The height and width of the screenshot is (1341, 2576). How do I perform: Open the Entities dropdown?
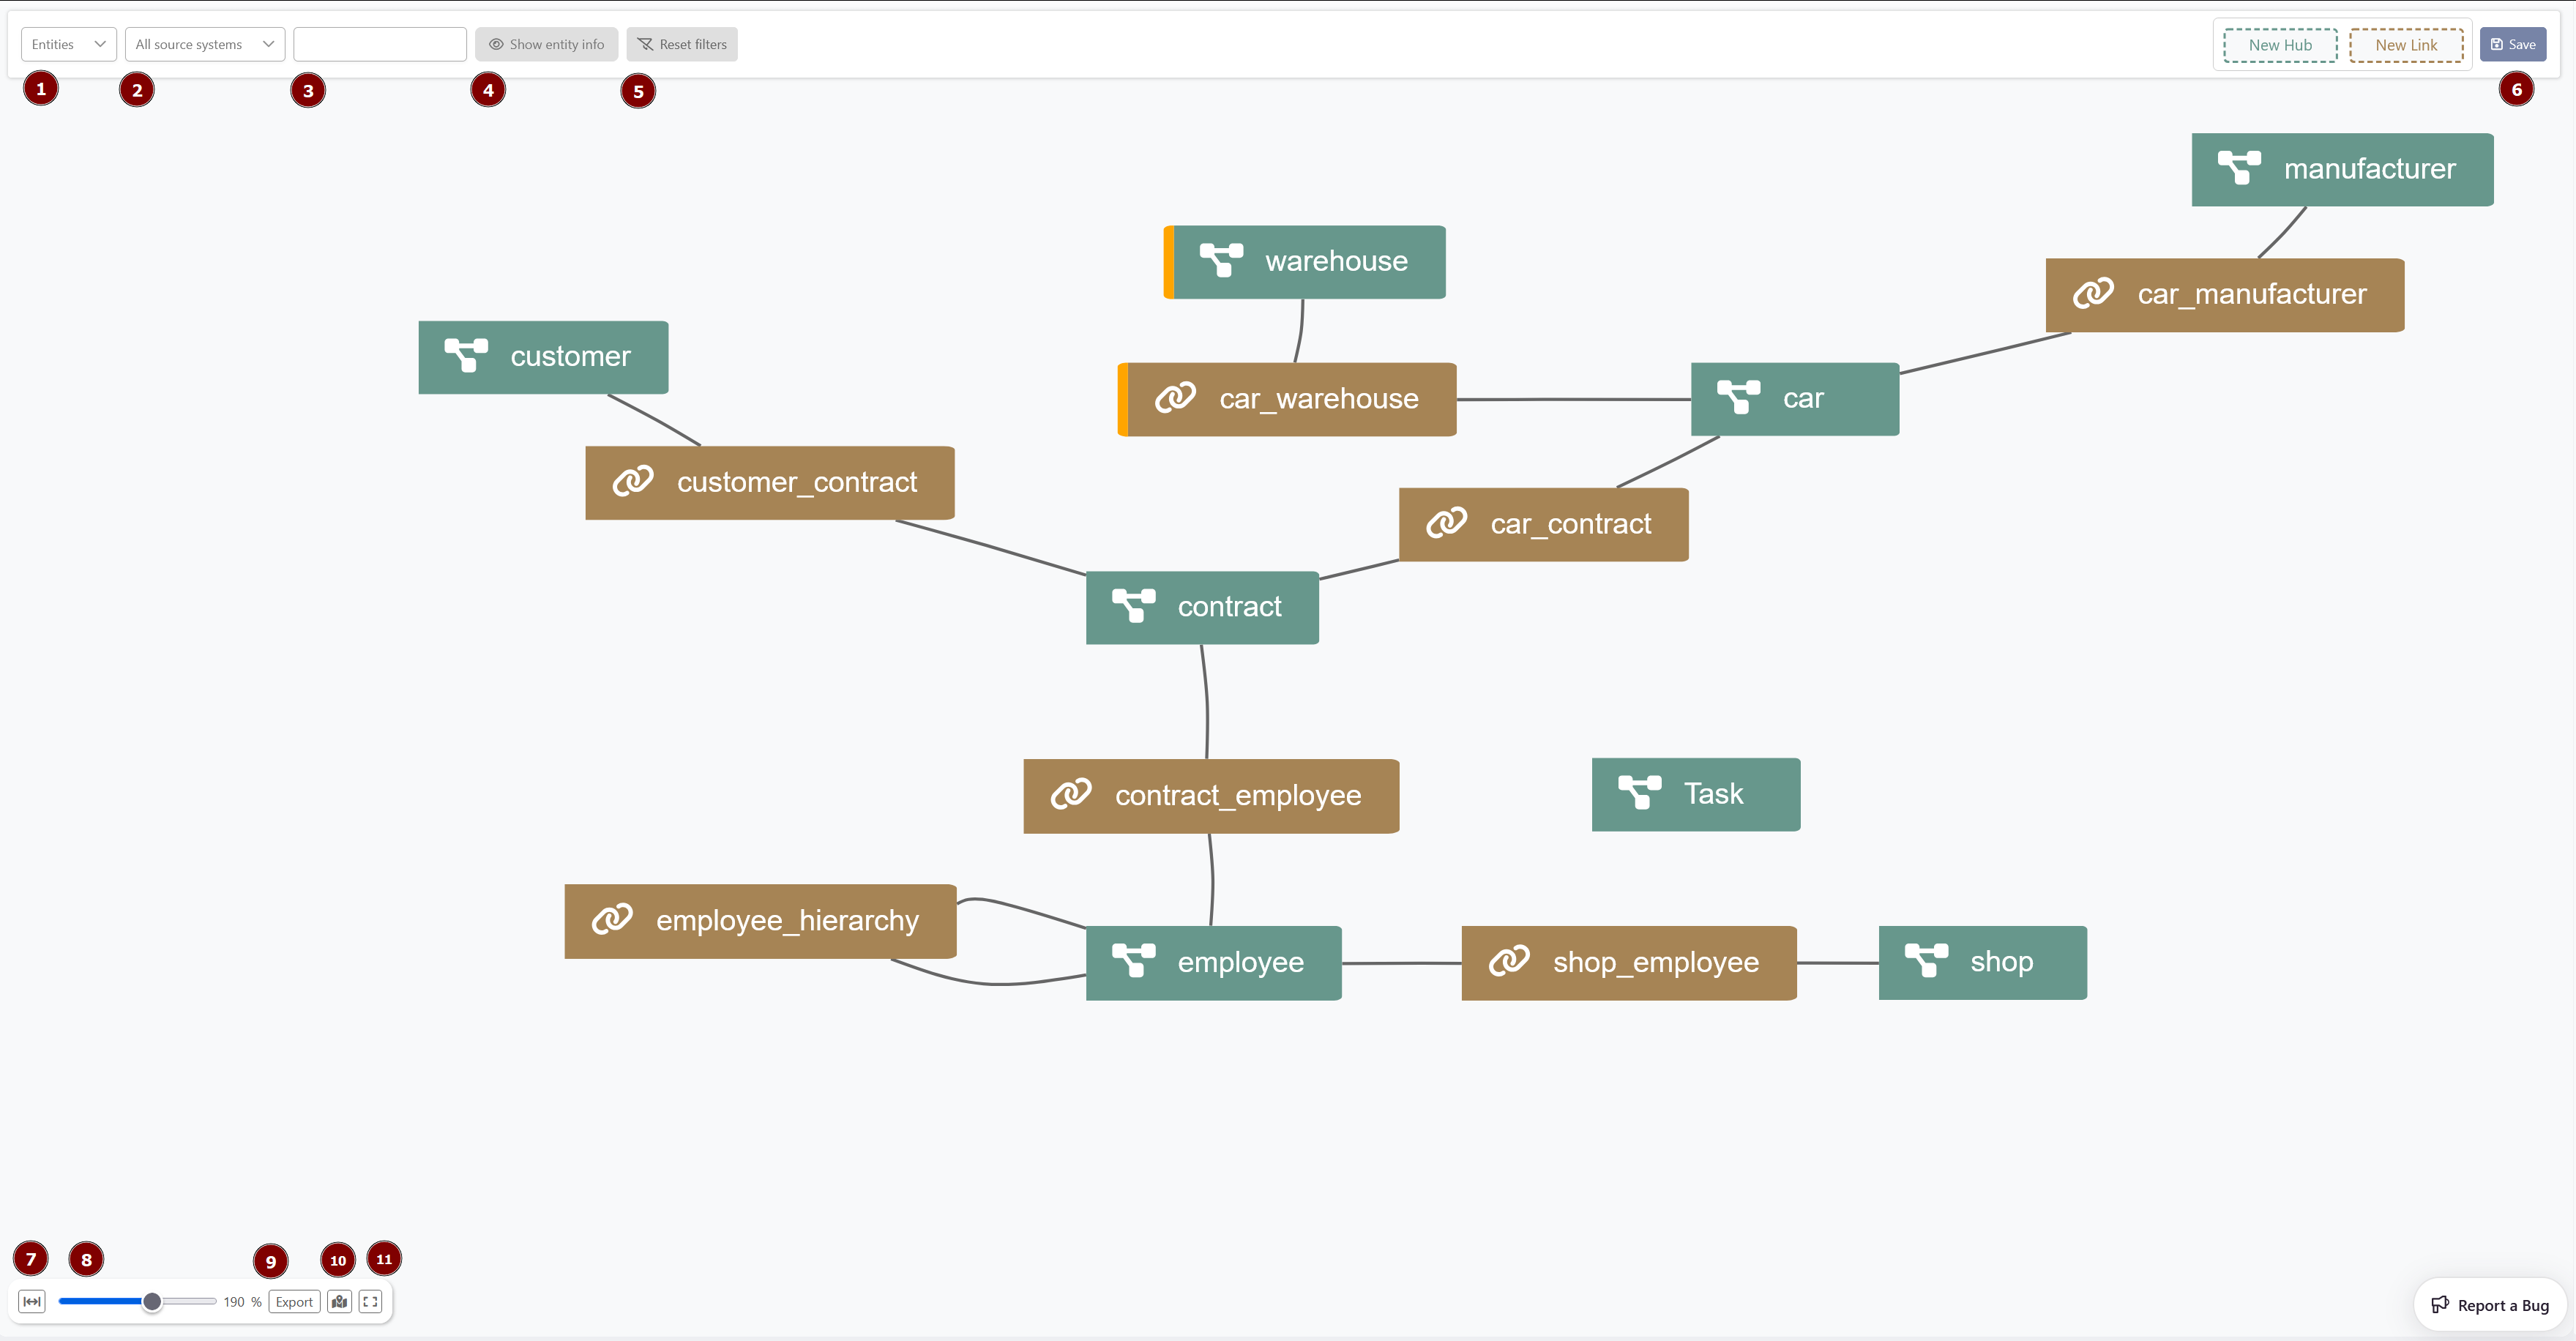tap(69, 44)
